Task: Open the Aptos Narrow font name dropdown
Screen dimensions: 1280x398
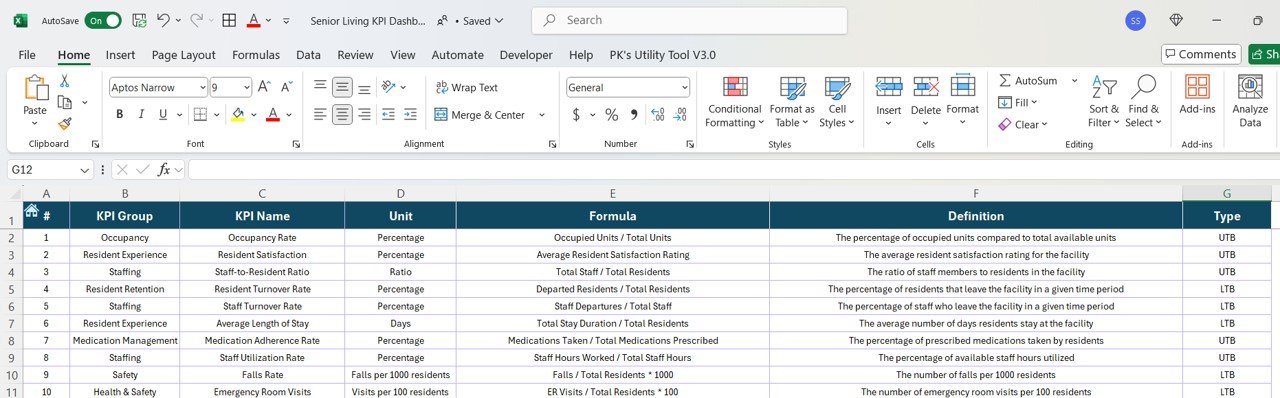Action: click(203, 87)
